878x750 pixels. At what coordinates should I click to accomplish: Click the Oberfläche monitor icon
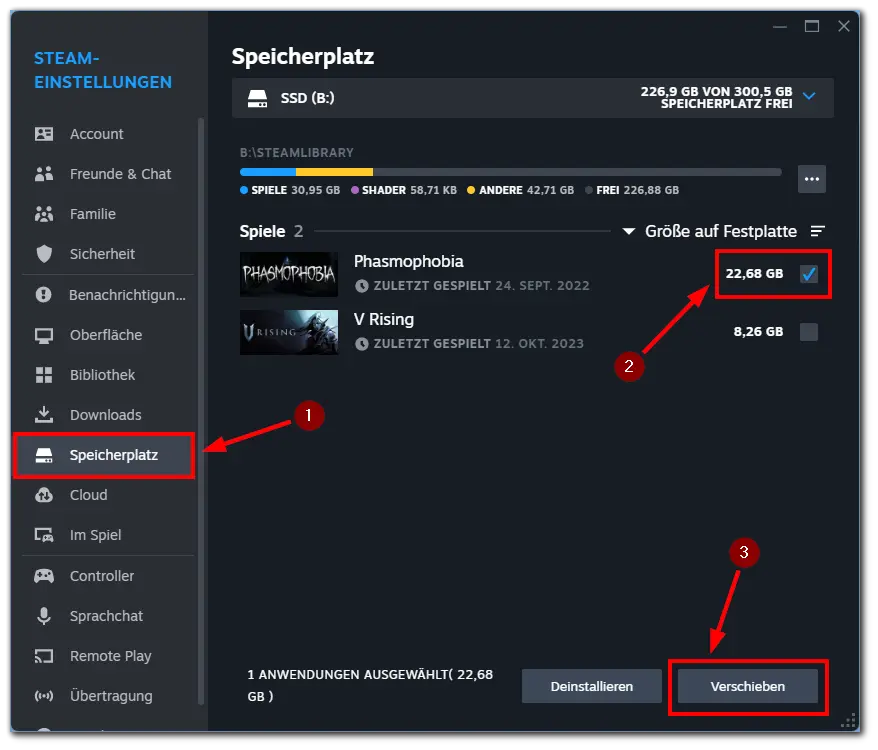(44, 336)
